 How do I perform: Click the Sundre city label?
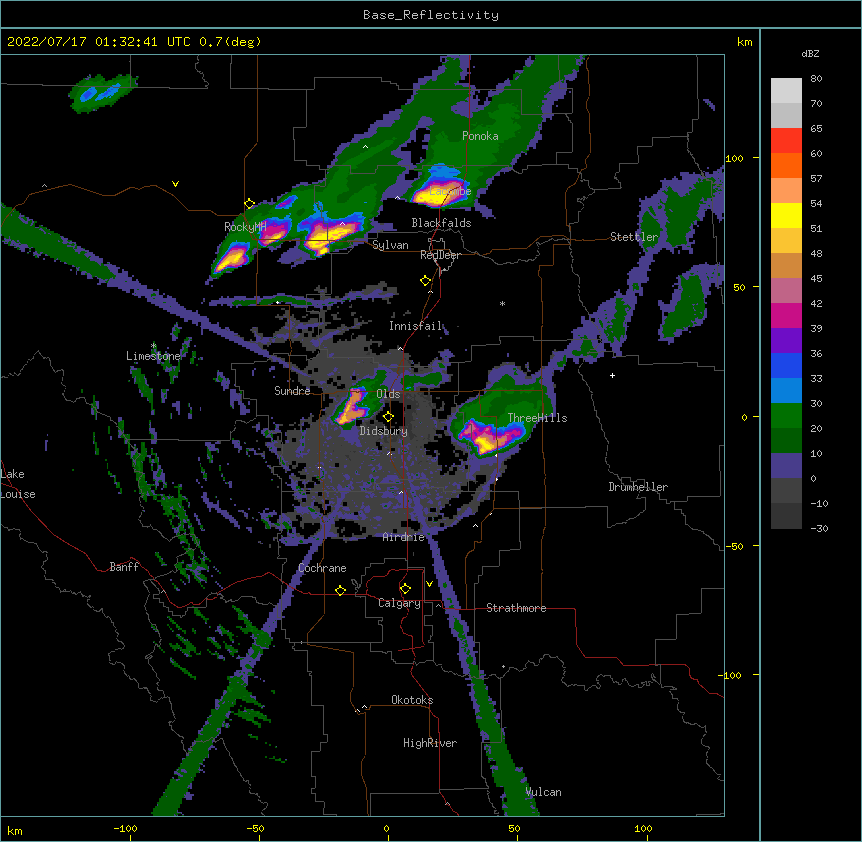pos(292,391)
